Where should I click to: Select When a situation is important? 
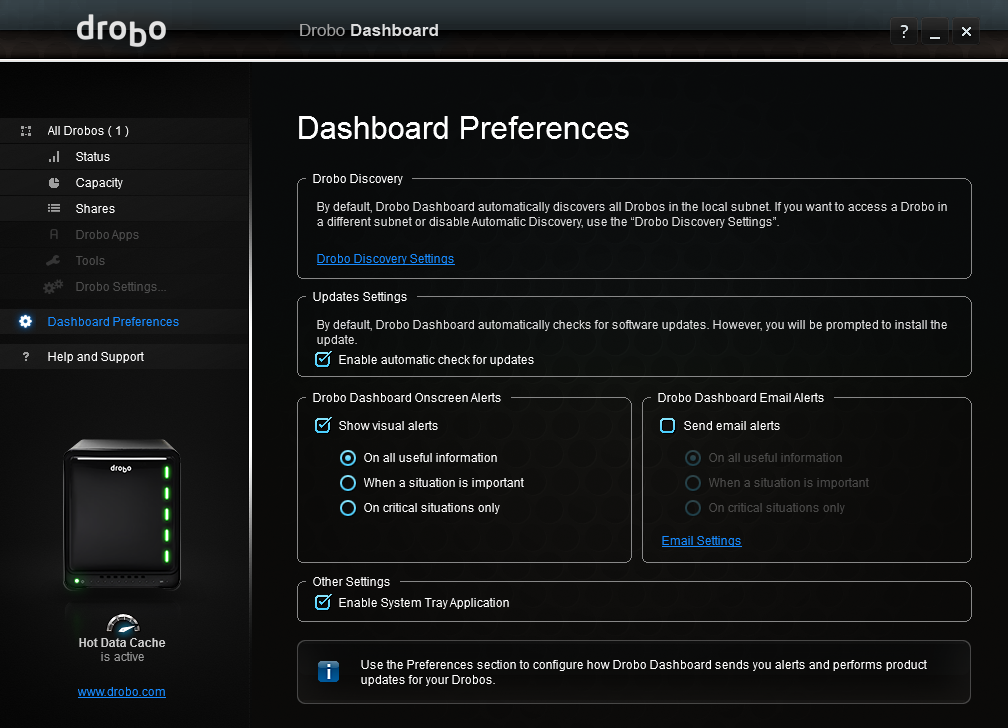pyautogui.click(x=348, y=483)
